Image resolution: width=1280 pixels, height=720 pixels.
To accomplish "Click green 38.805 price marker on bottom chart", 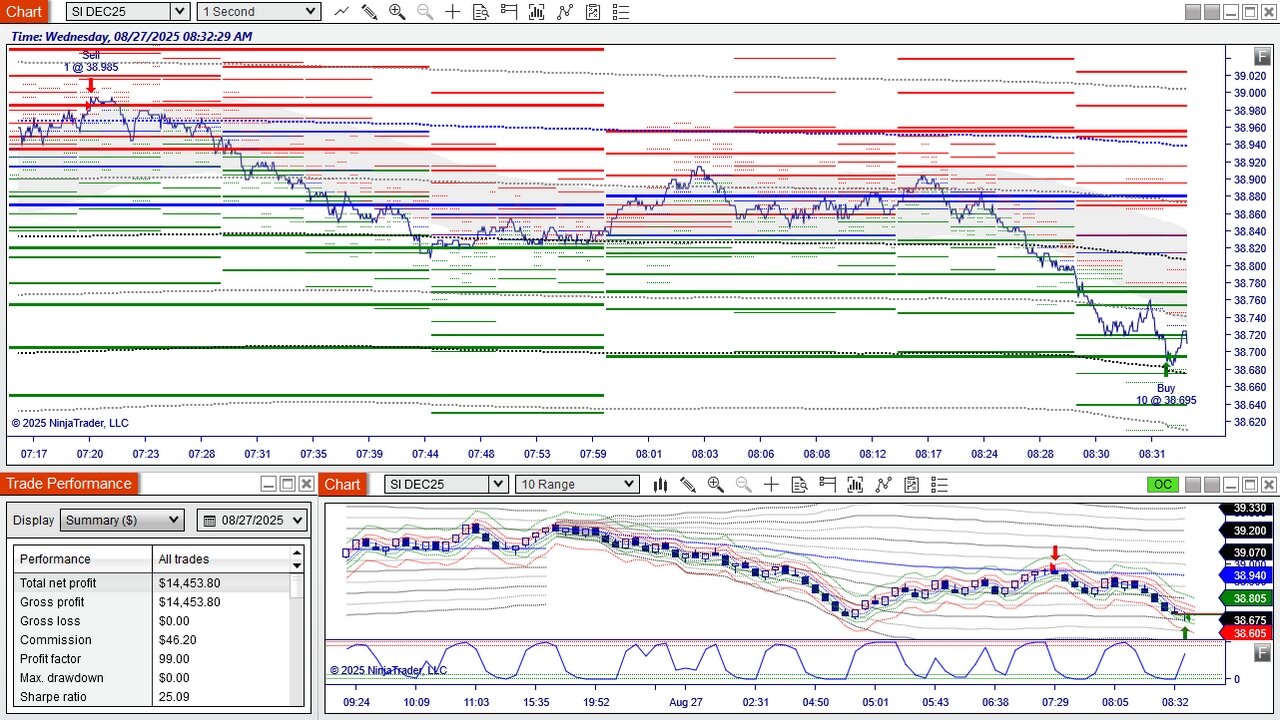I will tap(1244, 598).
